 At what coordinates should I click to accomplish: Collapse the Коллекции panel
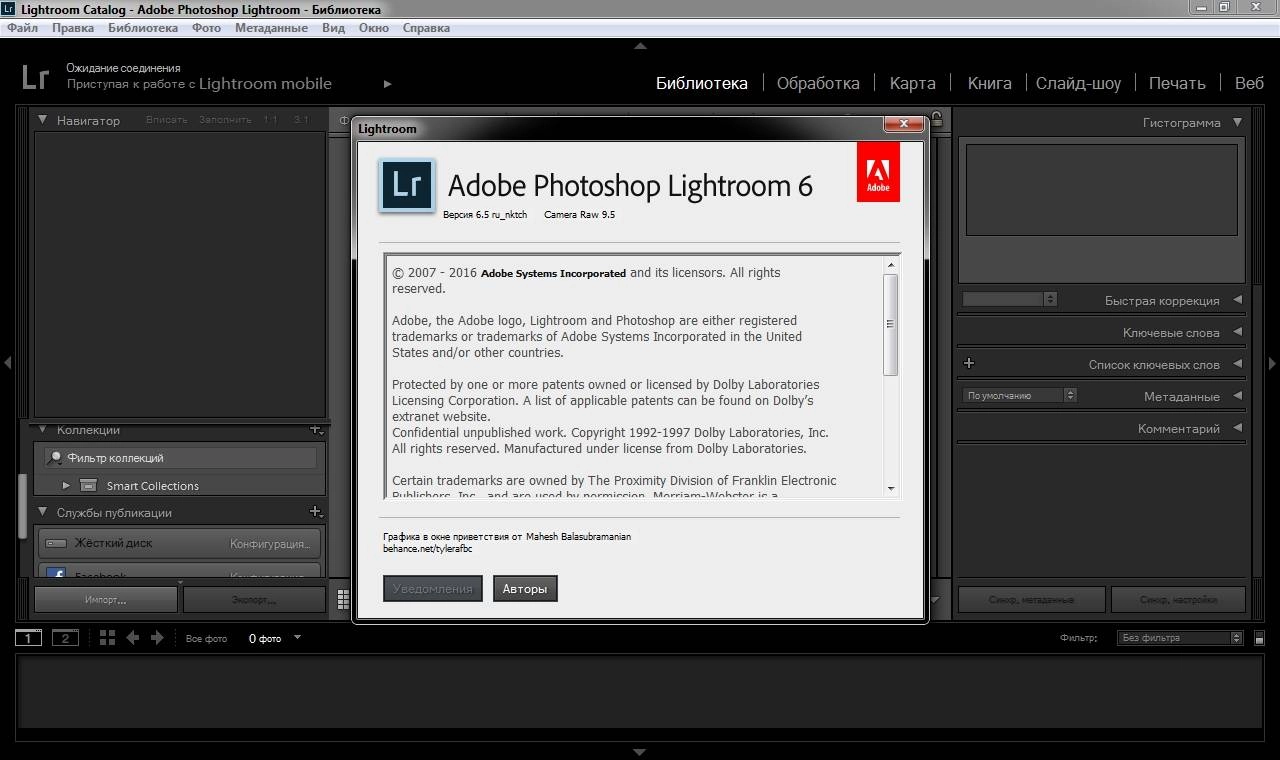pyautogui.click(x=43, y=430)
